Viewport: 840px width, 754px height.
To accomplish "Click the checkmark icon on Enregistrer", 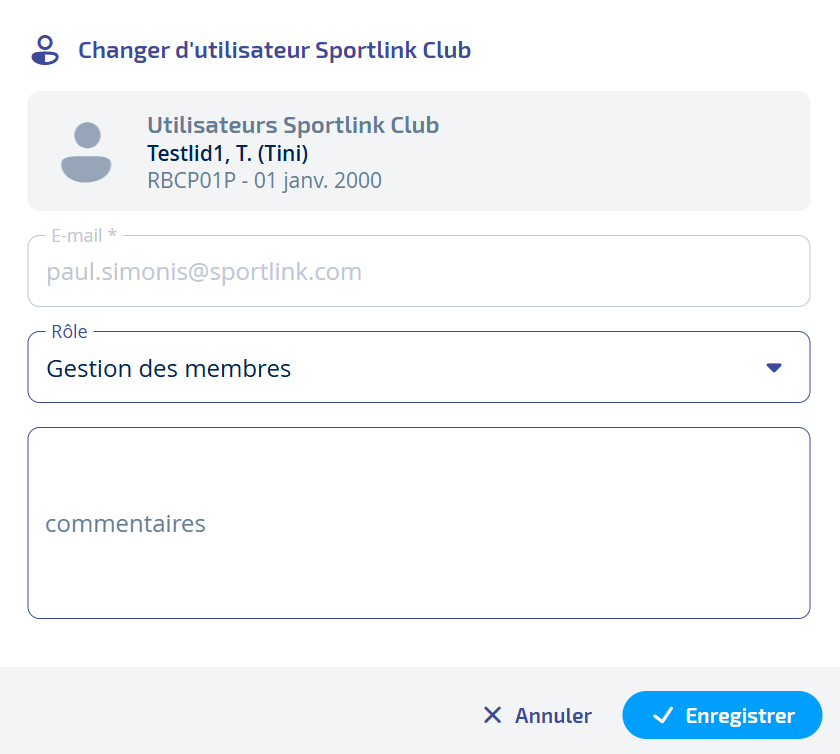I will (x=662, y=715).
